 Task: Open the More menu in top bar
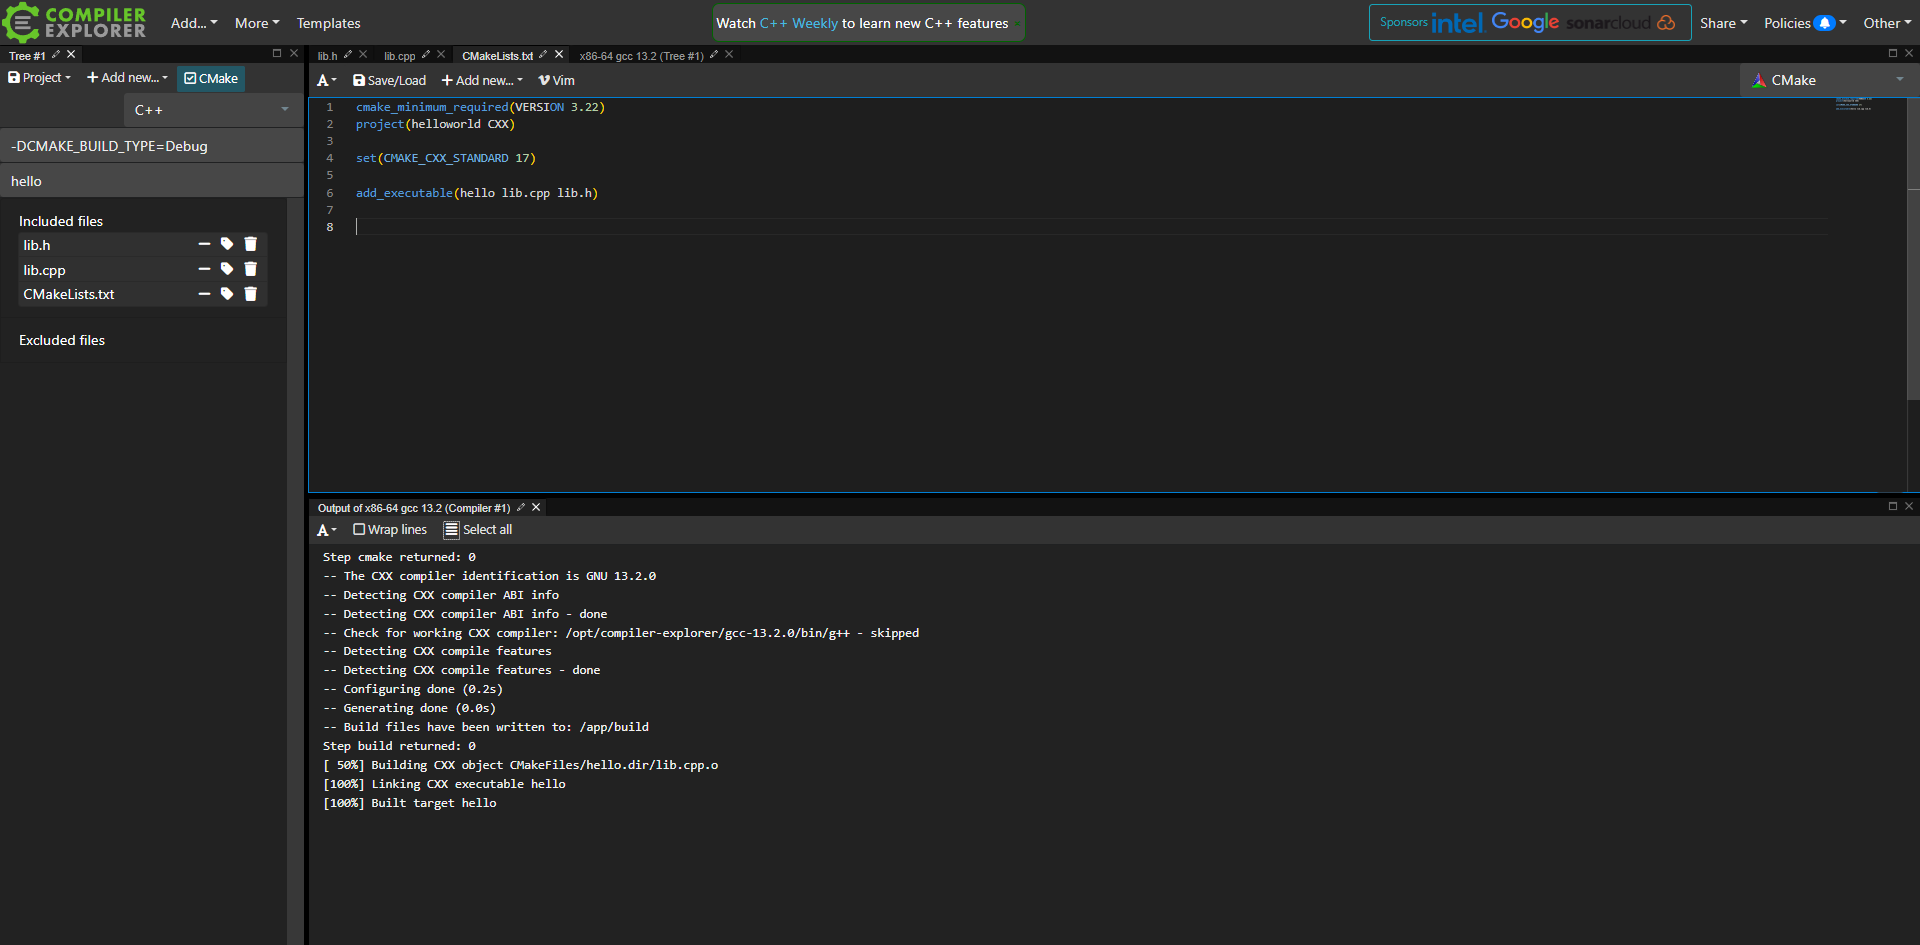256,23
